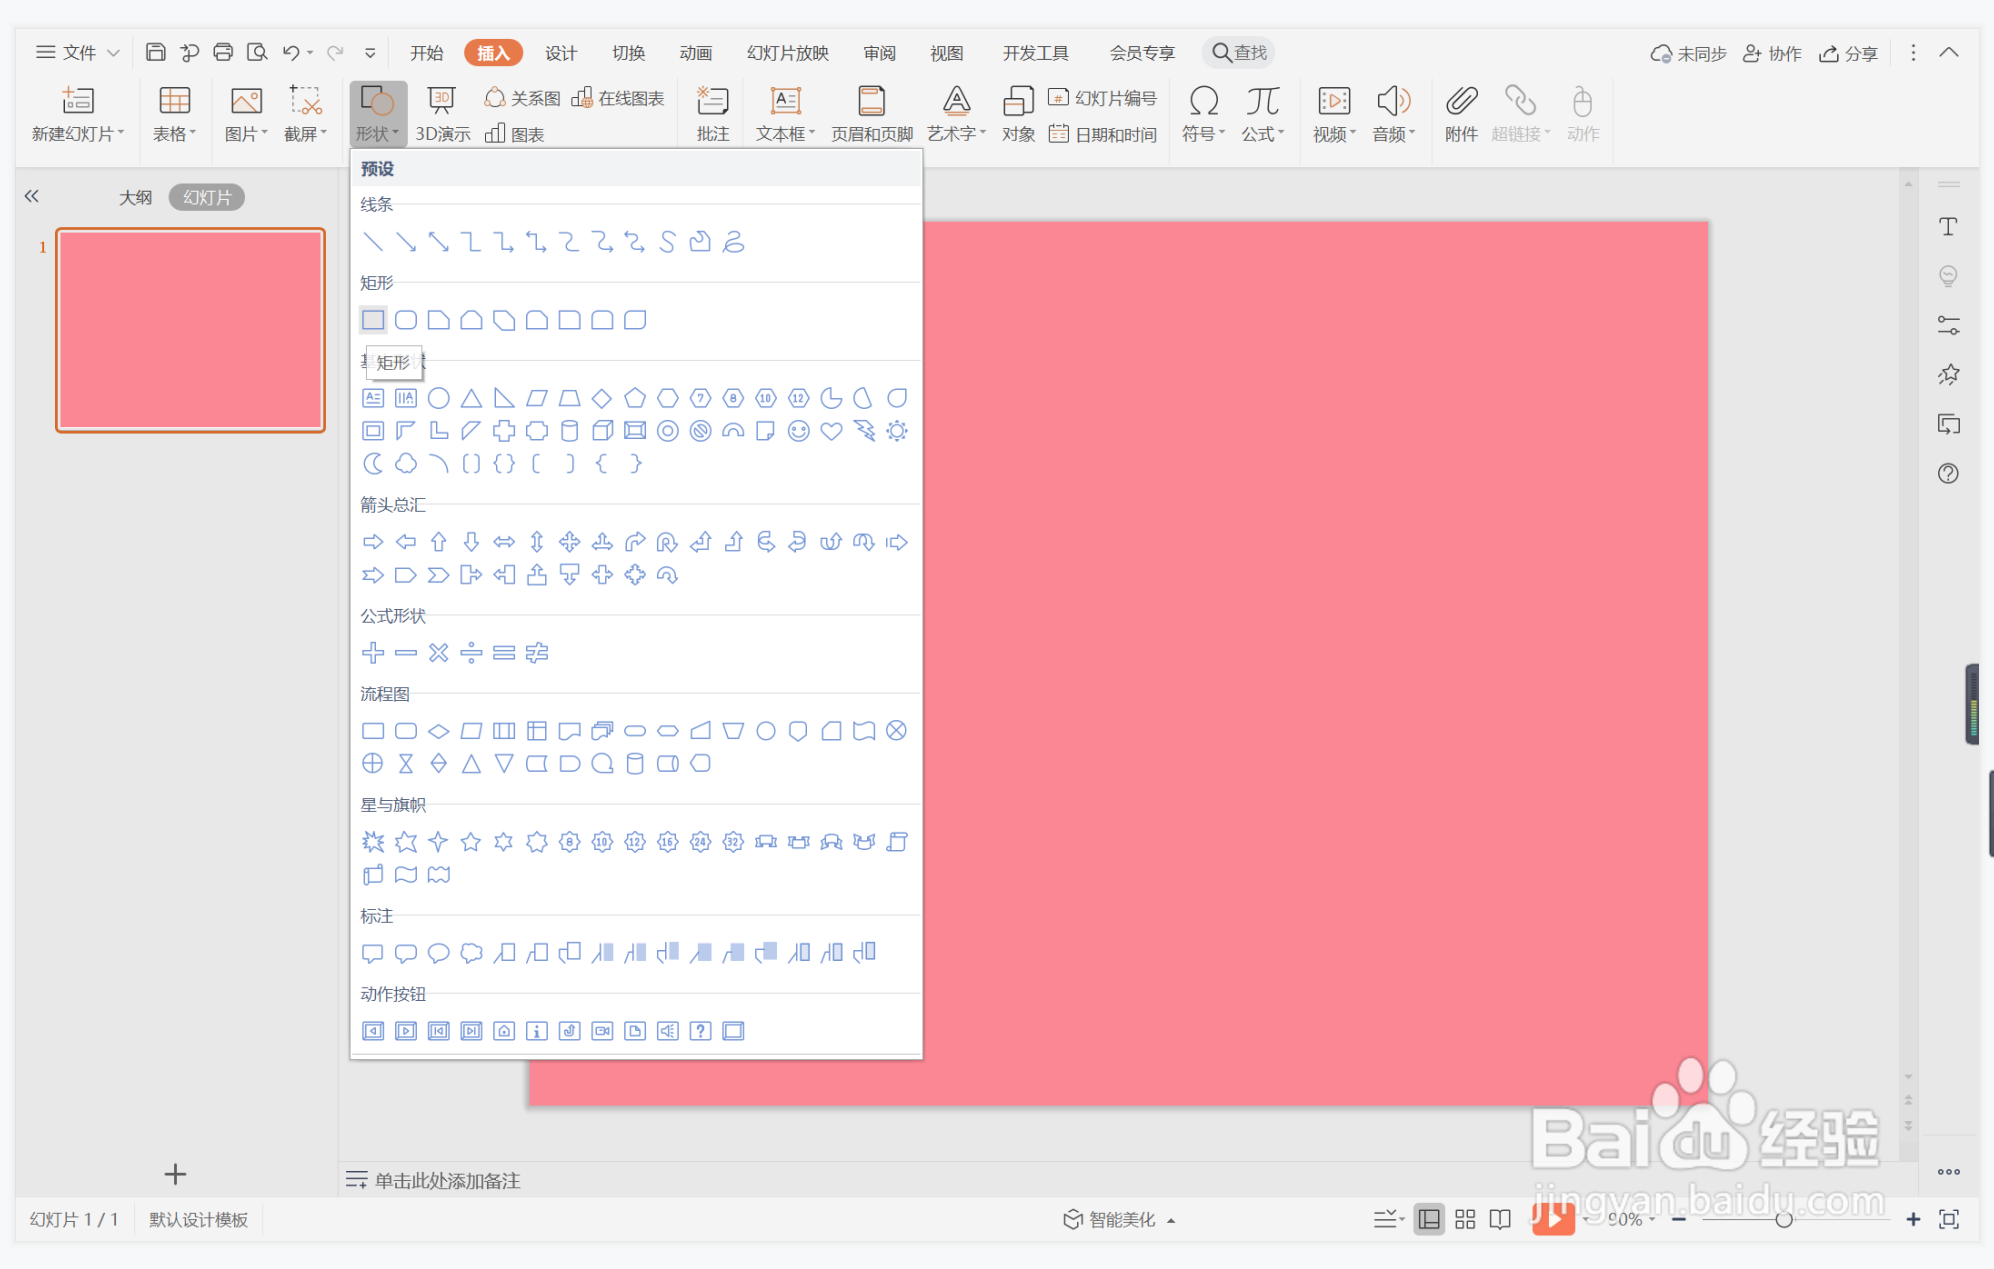Start slideshow with orange play button
Screen dimensions: 1994x1269
[x=1553, y=1219]
